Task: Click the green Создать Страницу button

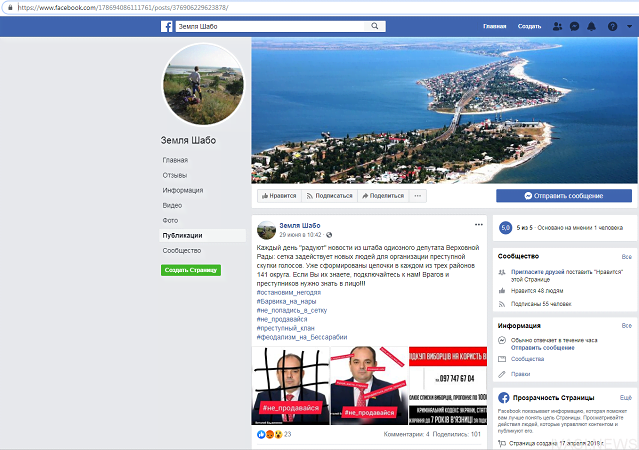Action: (191, 270)
